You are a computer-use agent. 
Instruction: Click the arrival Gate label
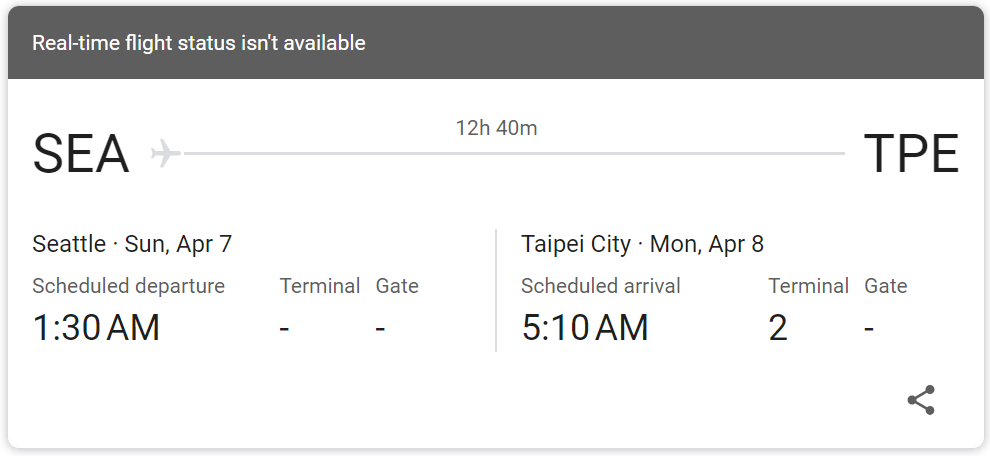[885, 286]
